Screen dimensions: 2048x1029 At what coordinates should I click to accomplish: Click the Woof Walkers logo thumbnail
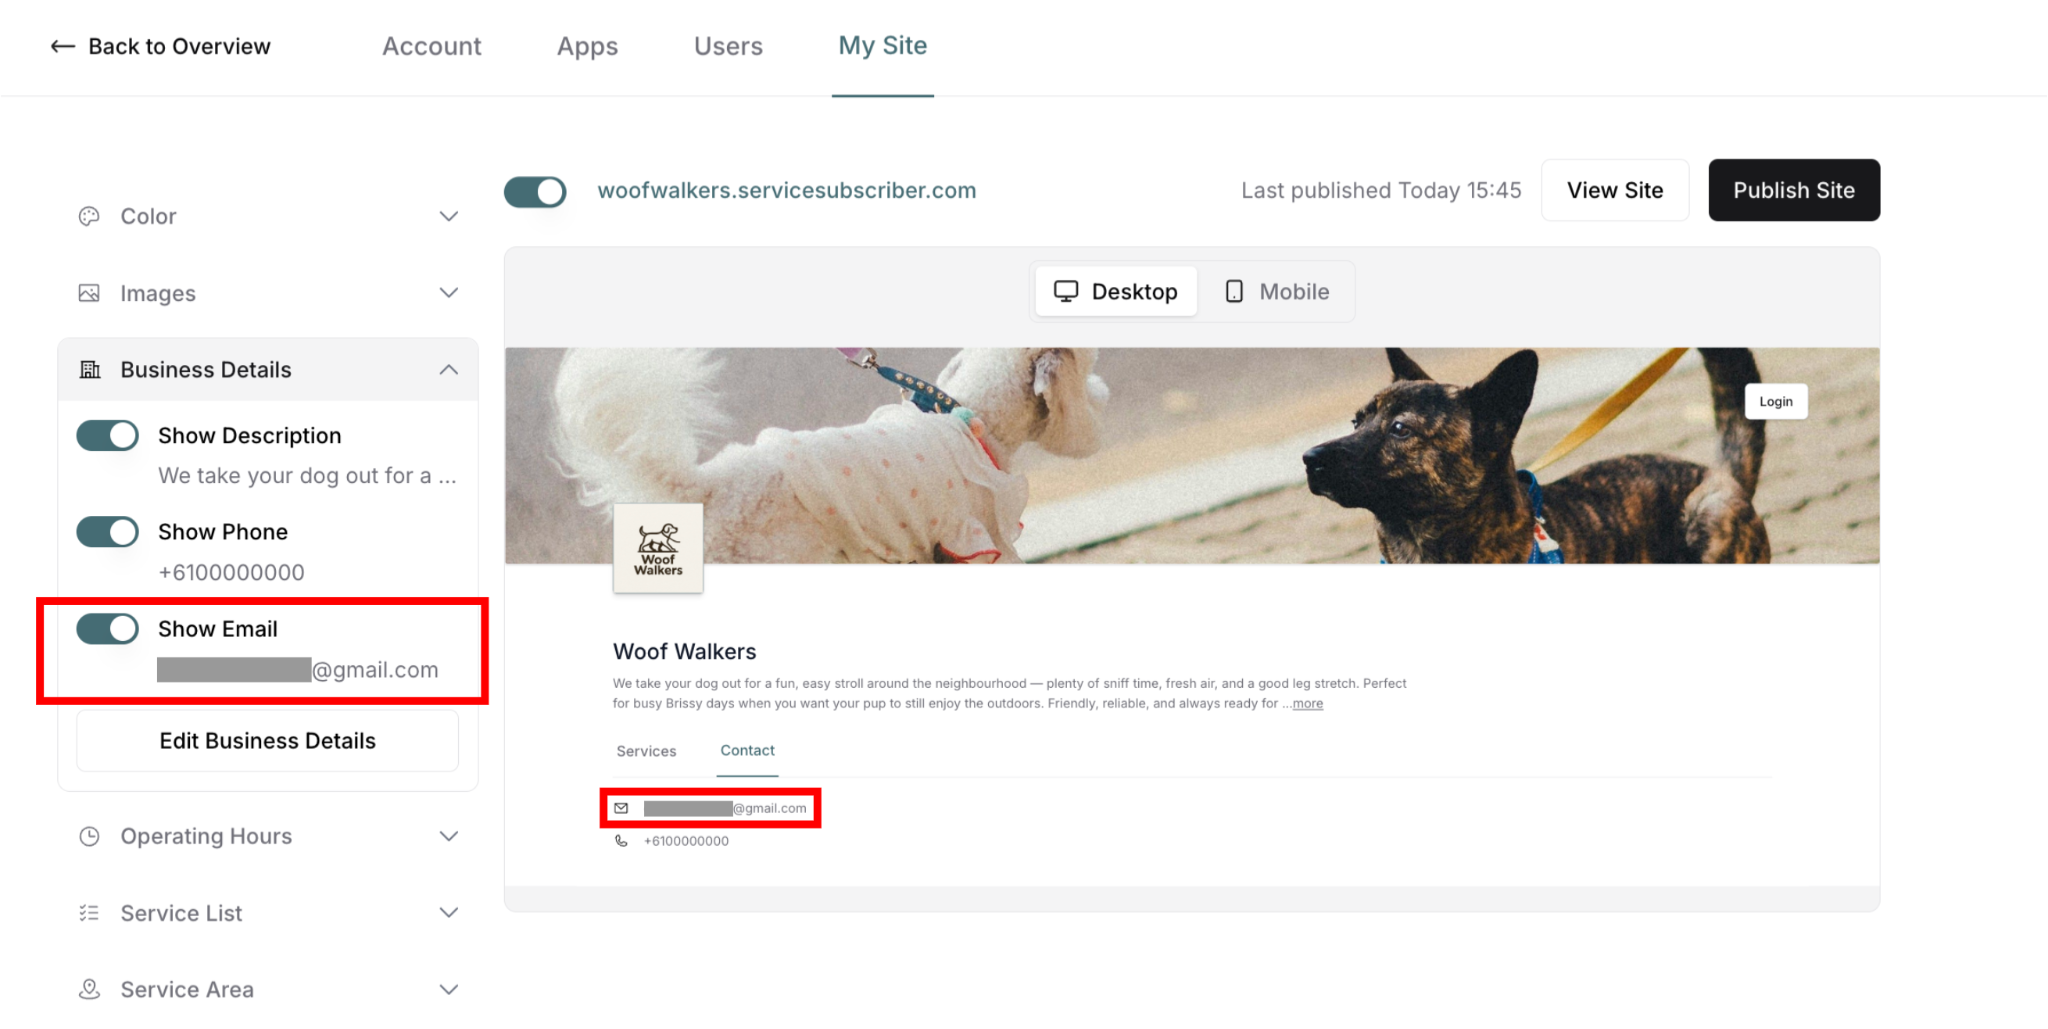click(658, 548)
